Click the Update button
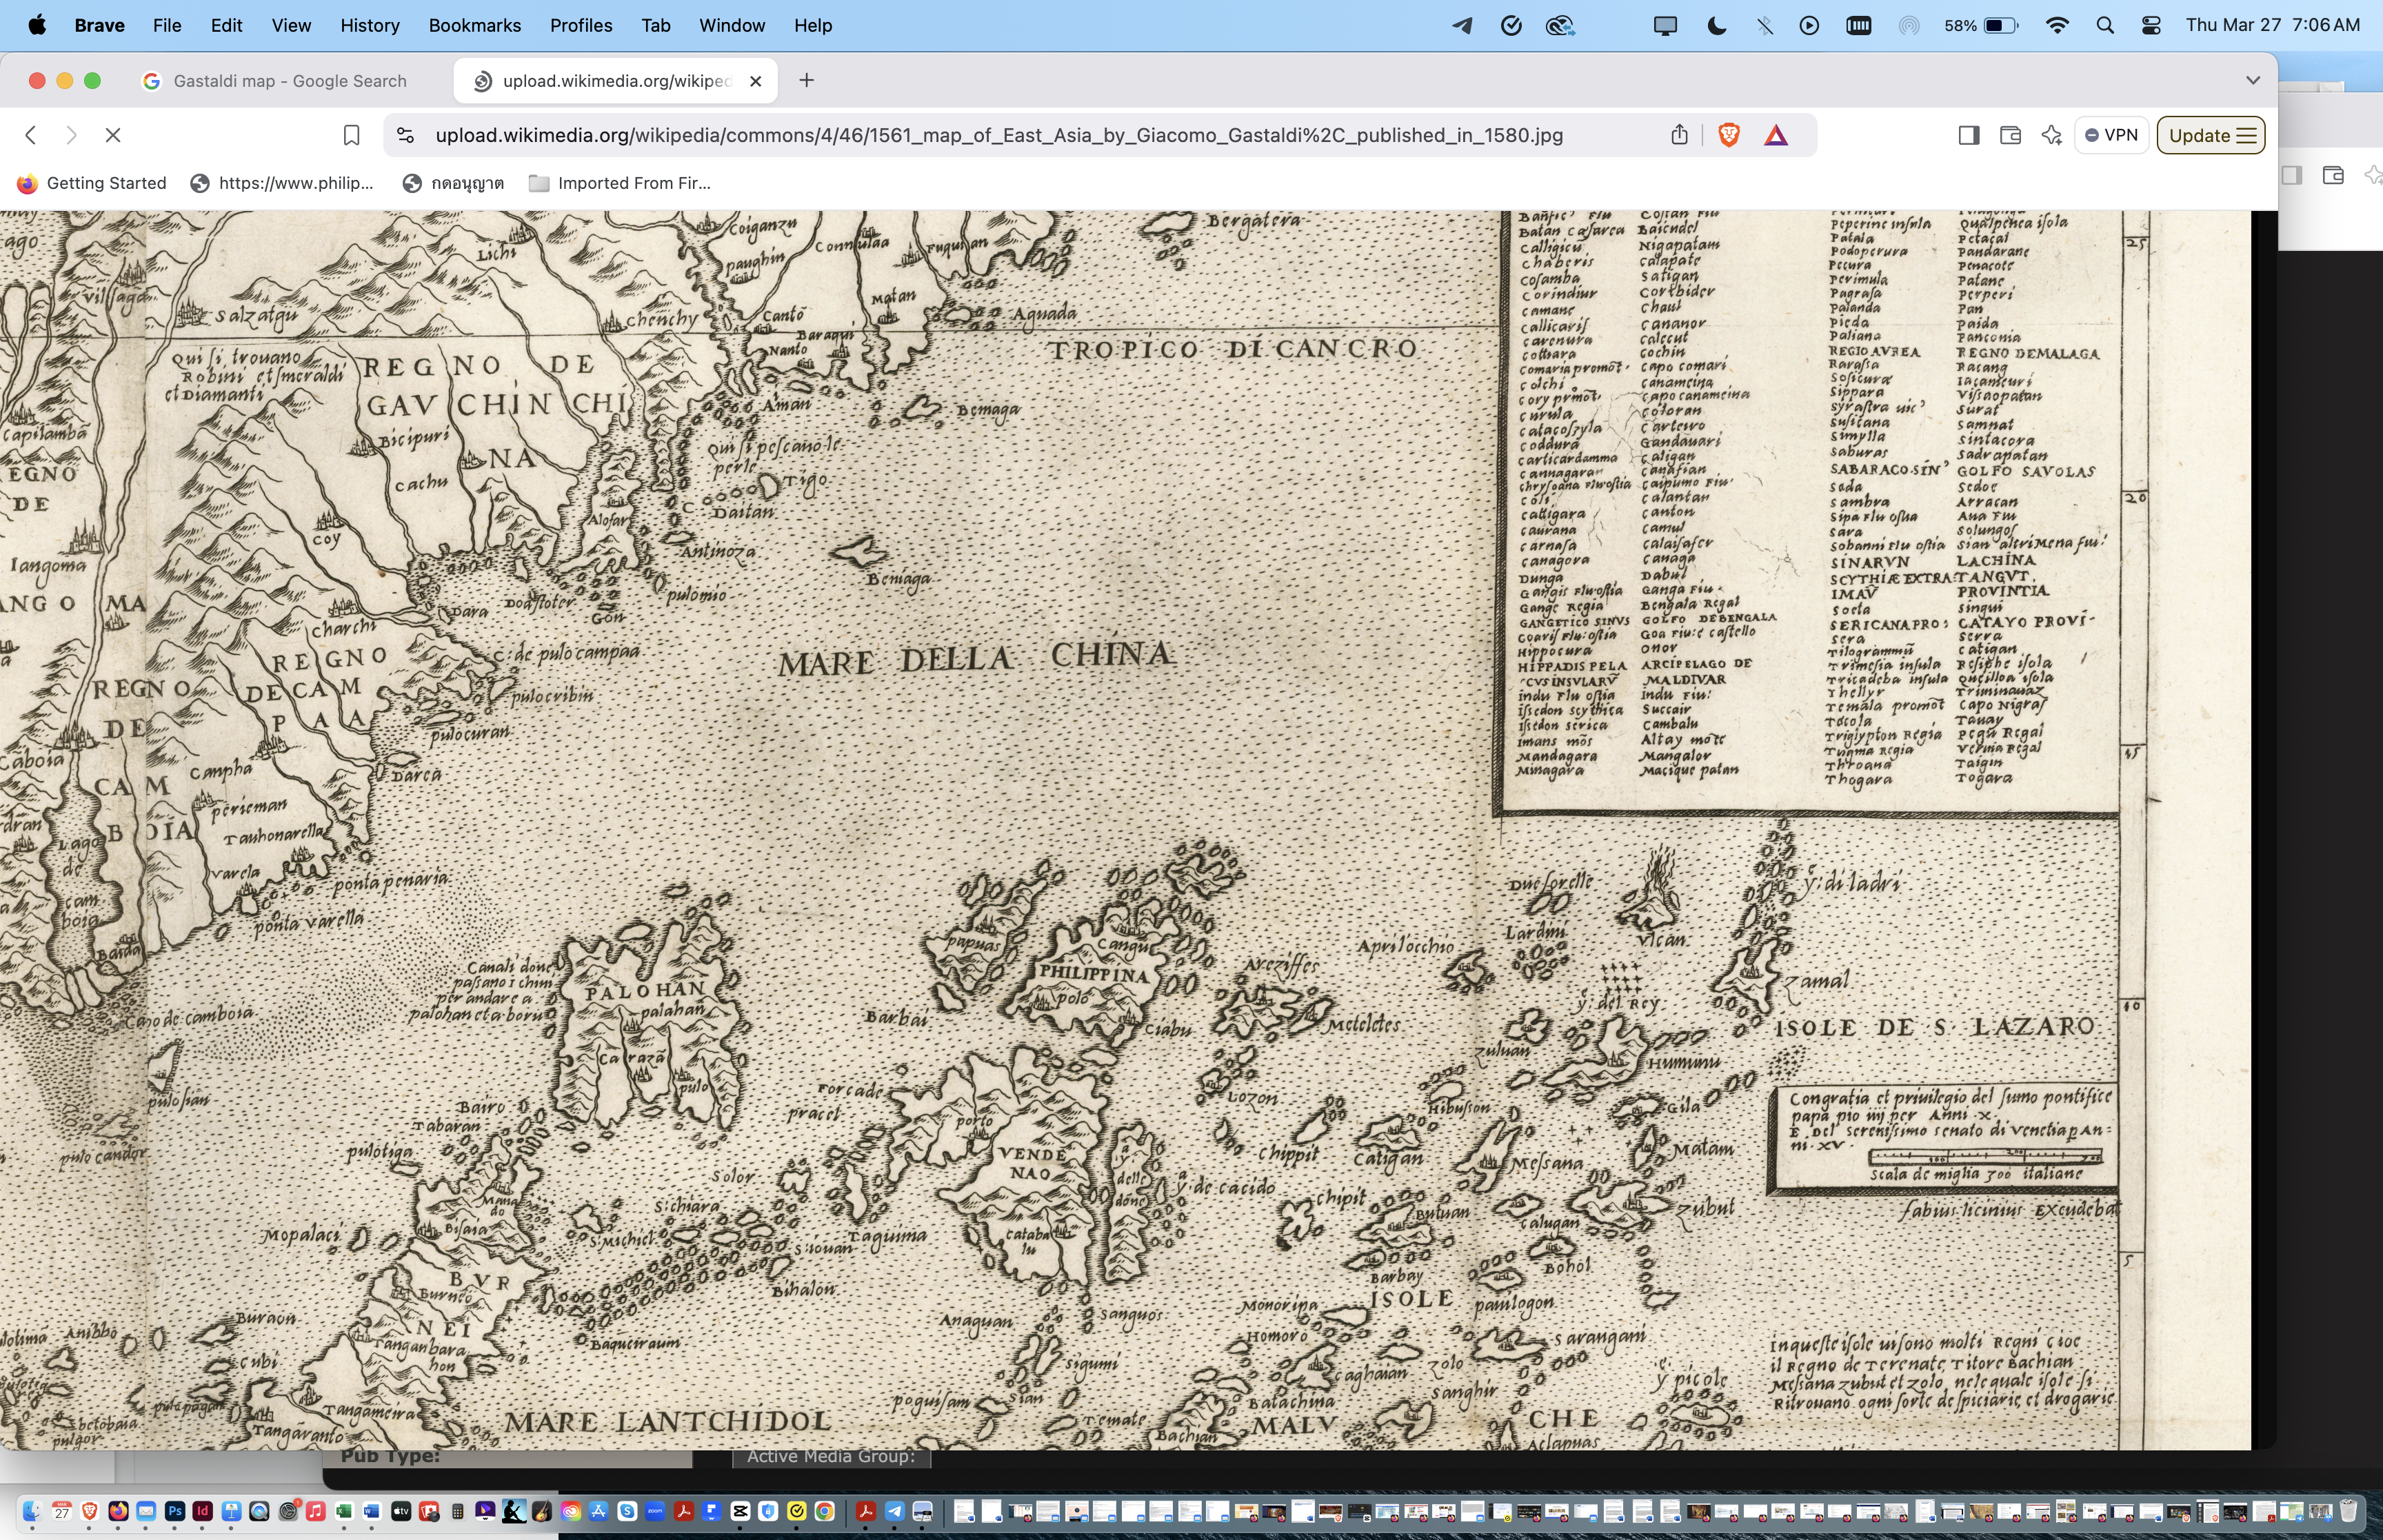 2211,135
